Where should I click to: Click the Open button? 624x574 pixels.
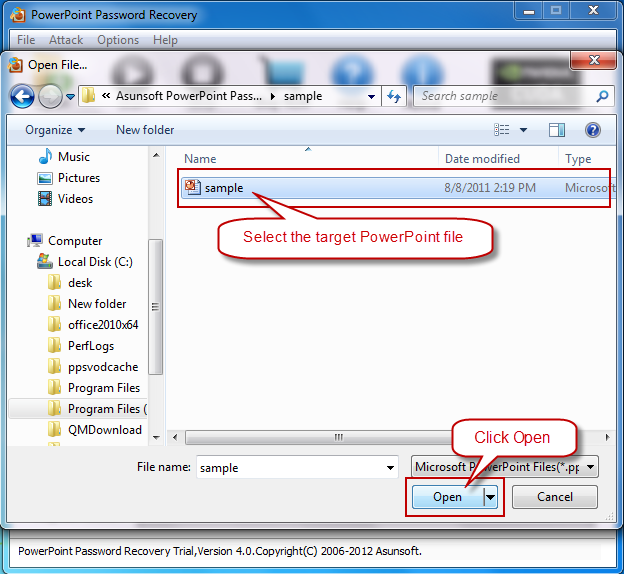[x=448, y=497]
